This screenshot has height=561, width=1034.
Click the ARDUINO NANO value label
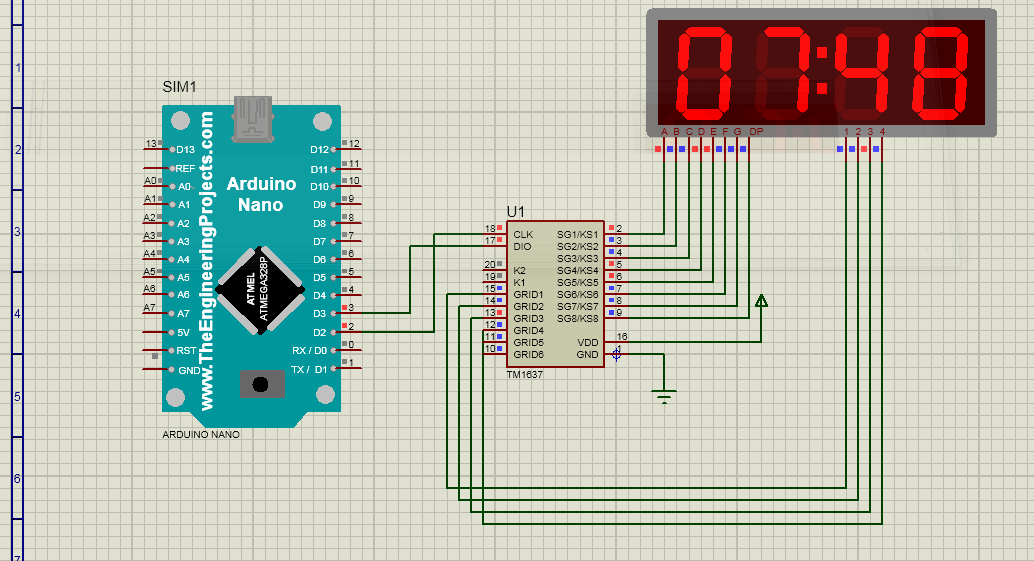tap(201, 434)
